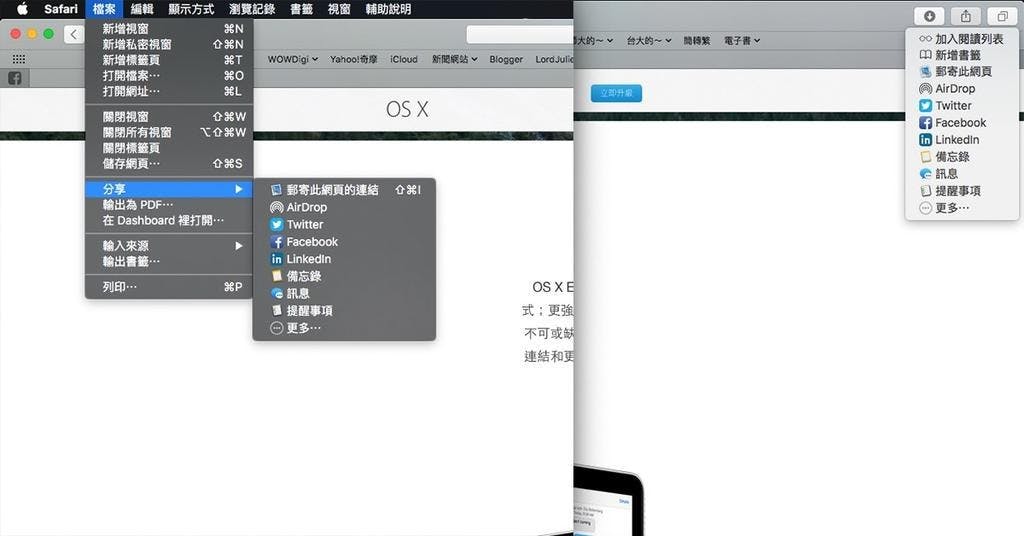This screenshot has height=536, width=1024.
Task: Click 備忘錄 icon in share popup
Action: tap(925, 157)
